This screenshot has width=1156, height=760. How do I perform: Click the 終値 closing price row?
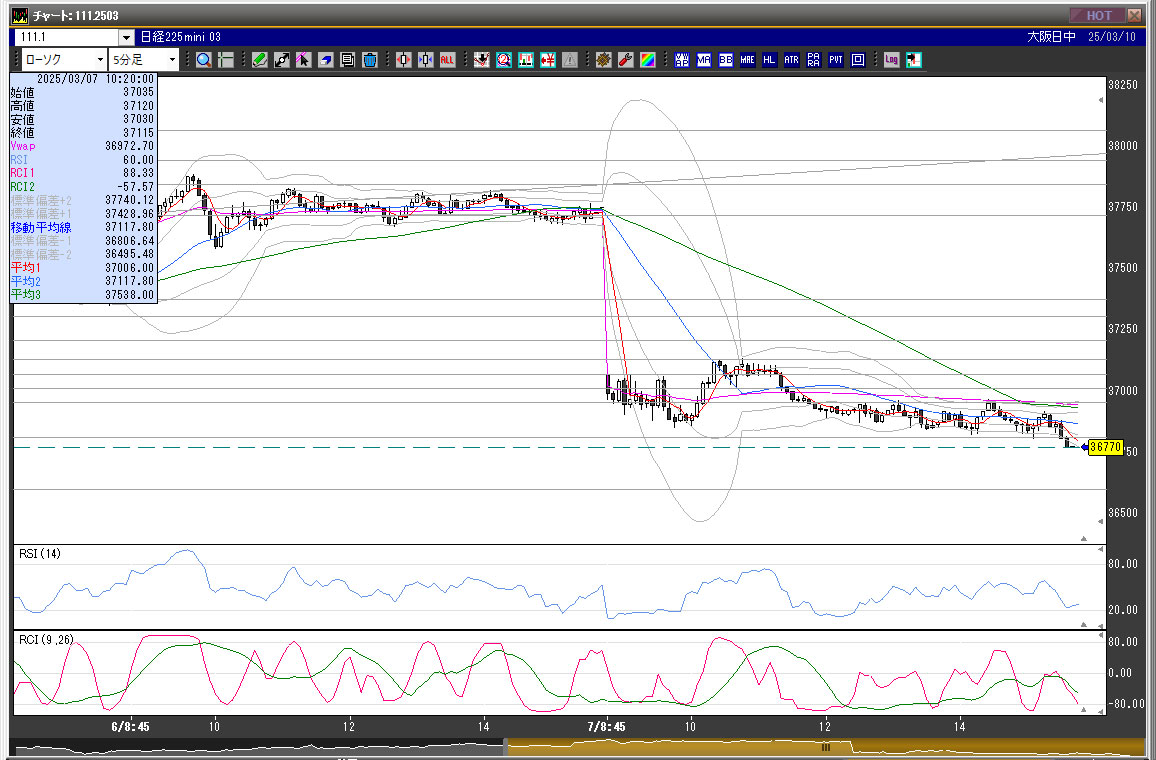click(83, 133)
